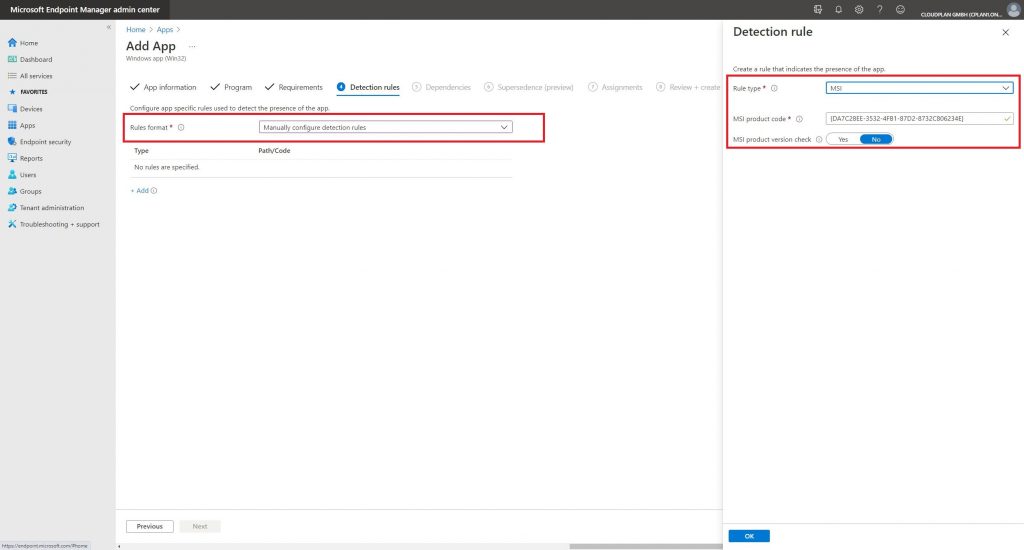Click the horizontal scrollbar at the bottom
The height and width of the screenshot is (550, 1024).
[645, 546]
